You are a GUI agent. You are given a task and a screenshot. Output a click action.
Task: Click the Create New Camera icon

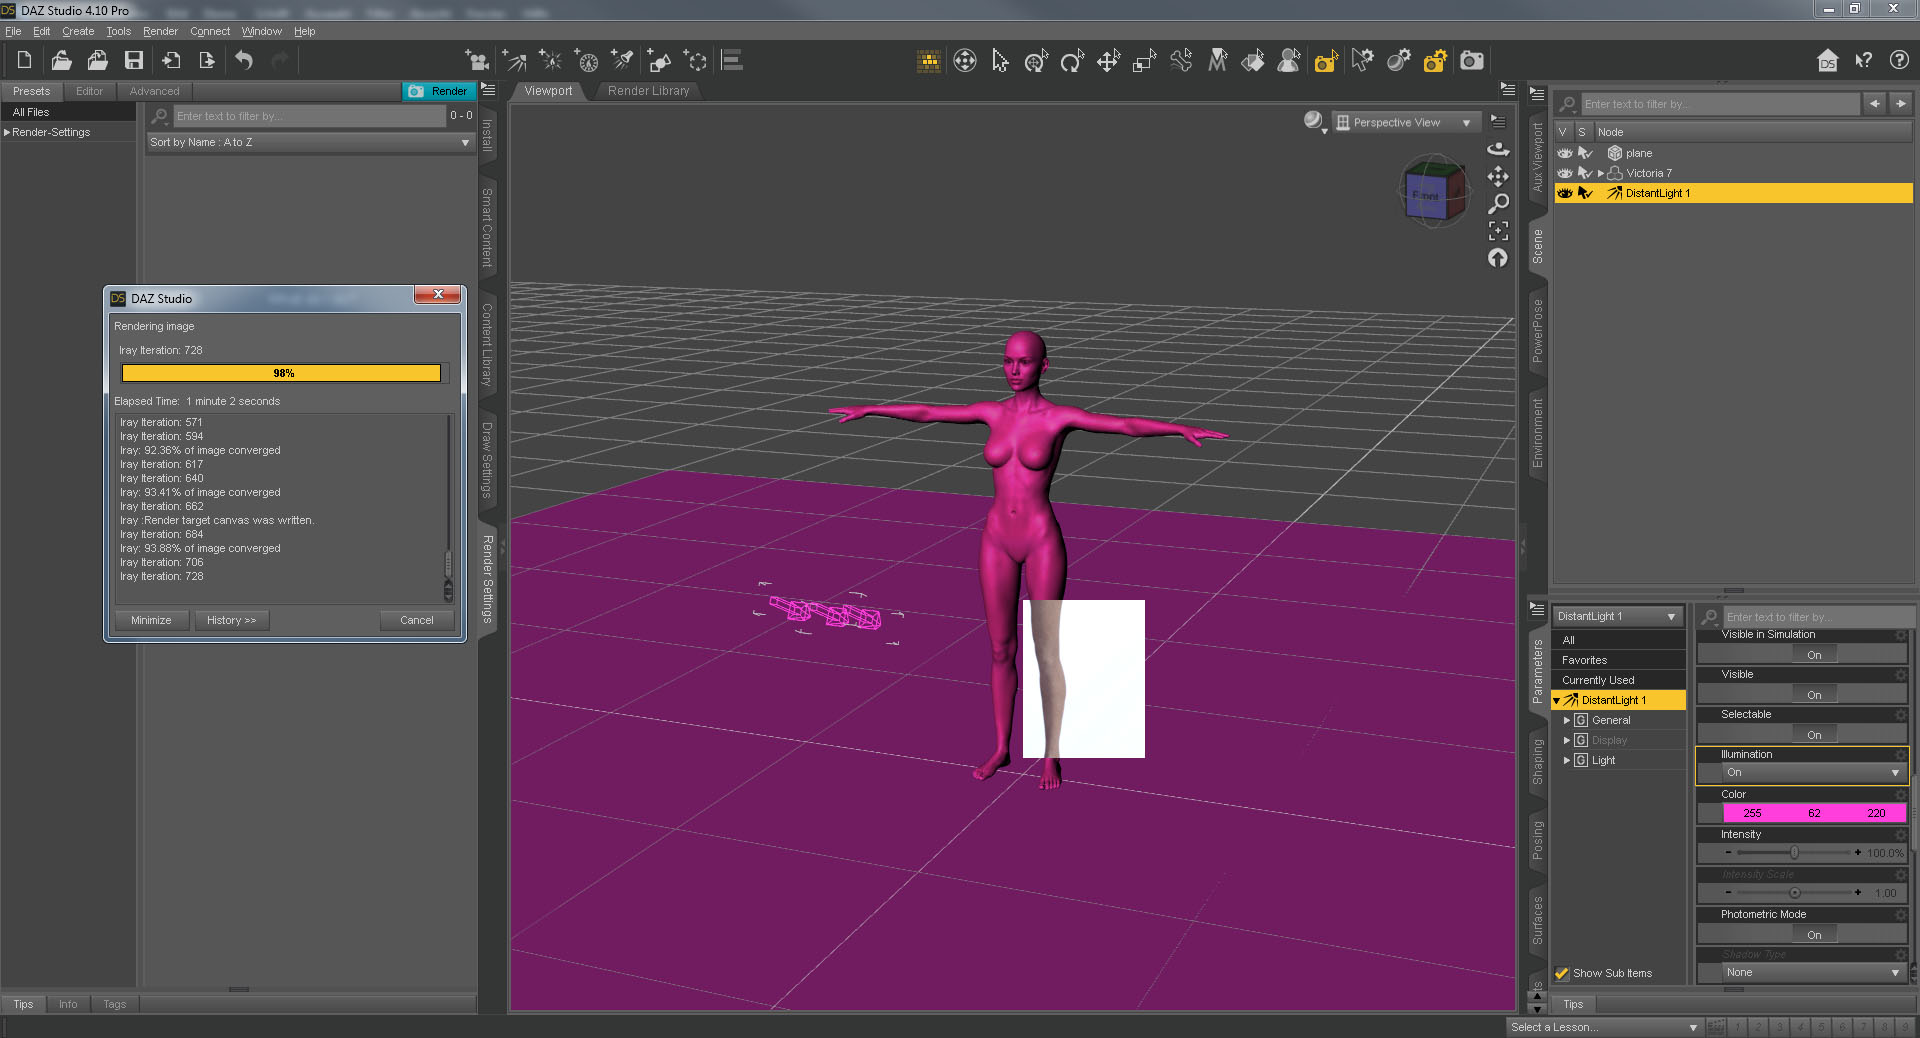[478, 61]
